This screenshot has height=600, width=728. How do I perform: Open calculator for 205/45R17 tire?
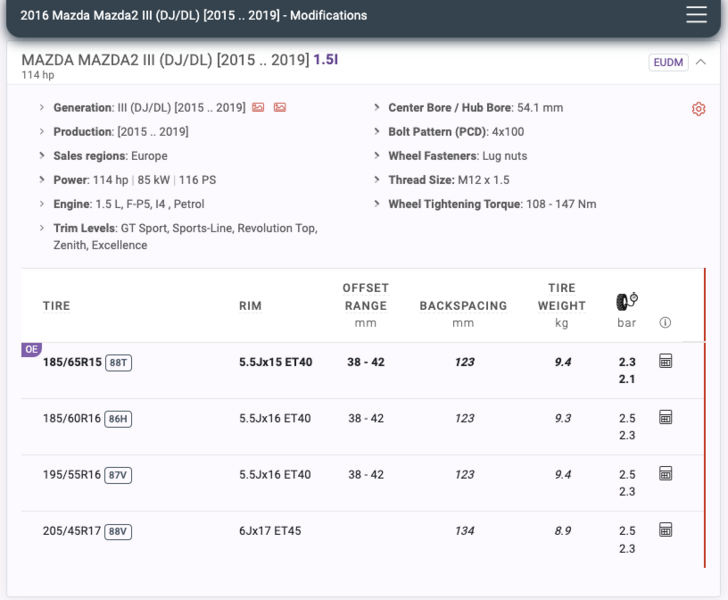click(x=665, y=529)
